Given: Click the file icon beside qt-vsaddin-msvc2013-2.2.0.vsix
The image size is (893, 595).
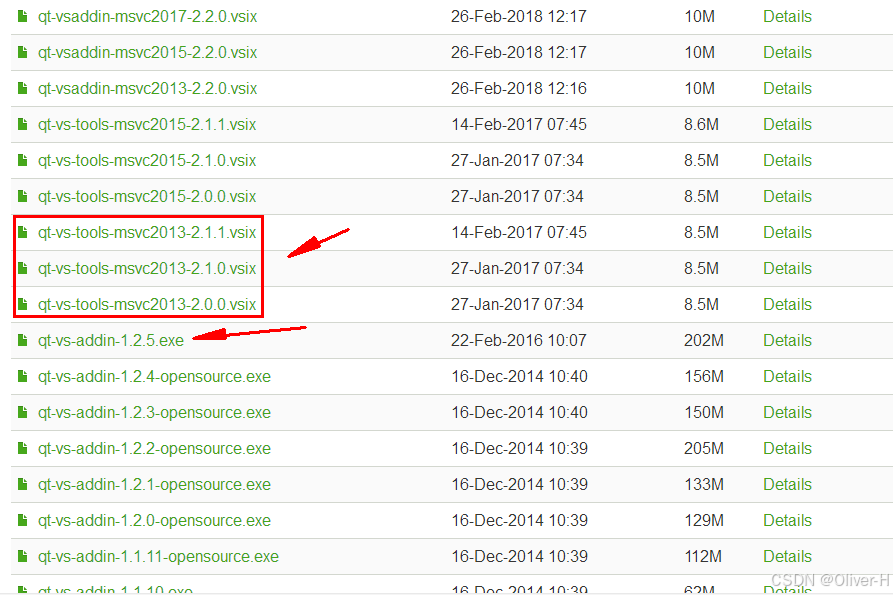Looking at the screenshot, I should coord(22,88).
